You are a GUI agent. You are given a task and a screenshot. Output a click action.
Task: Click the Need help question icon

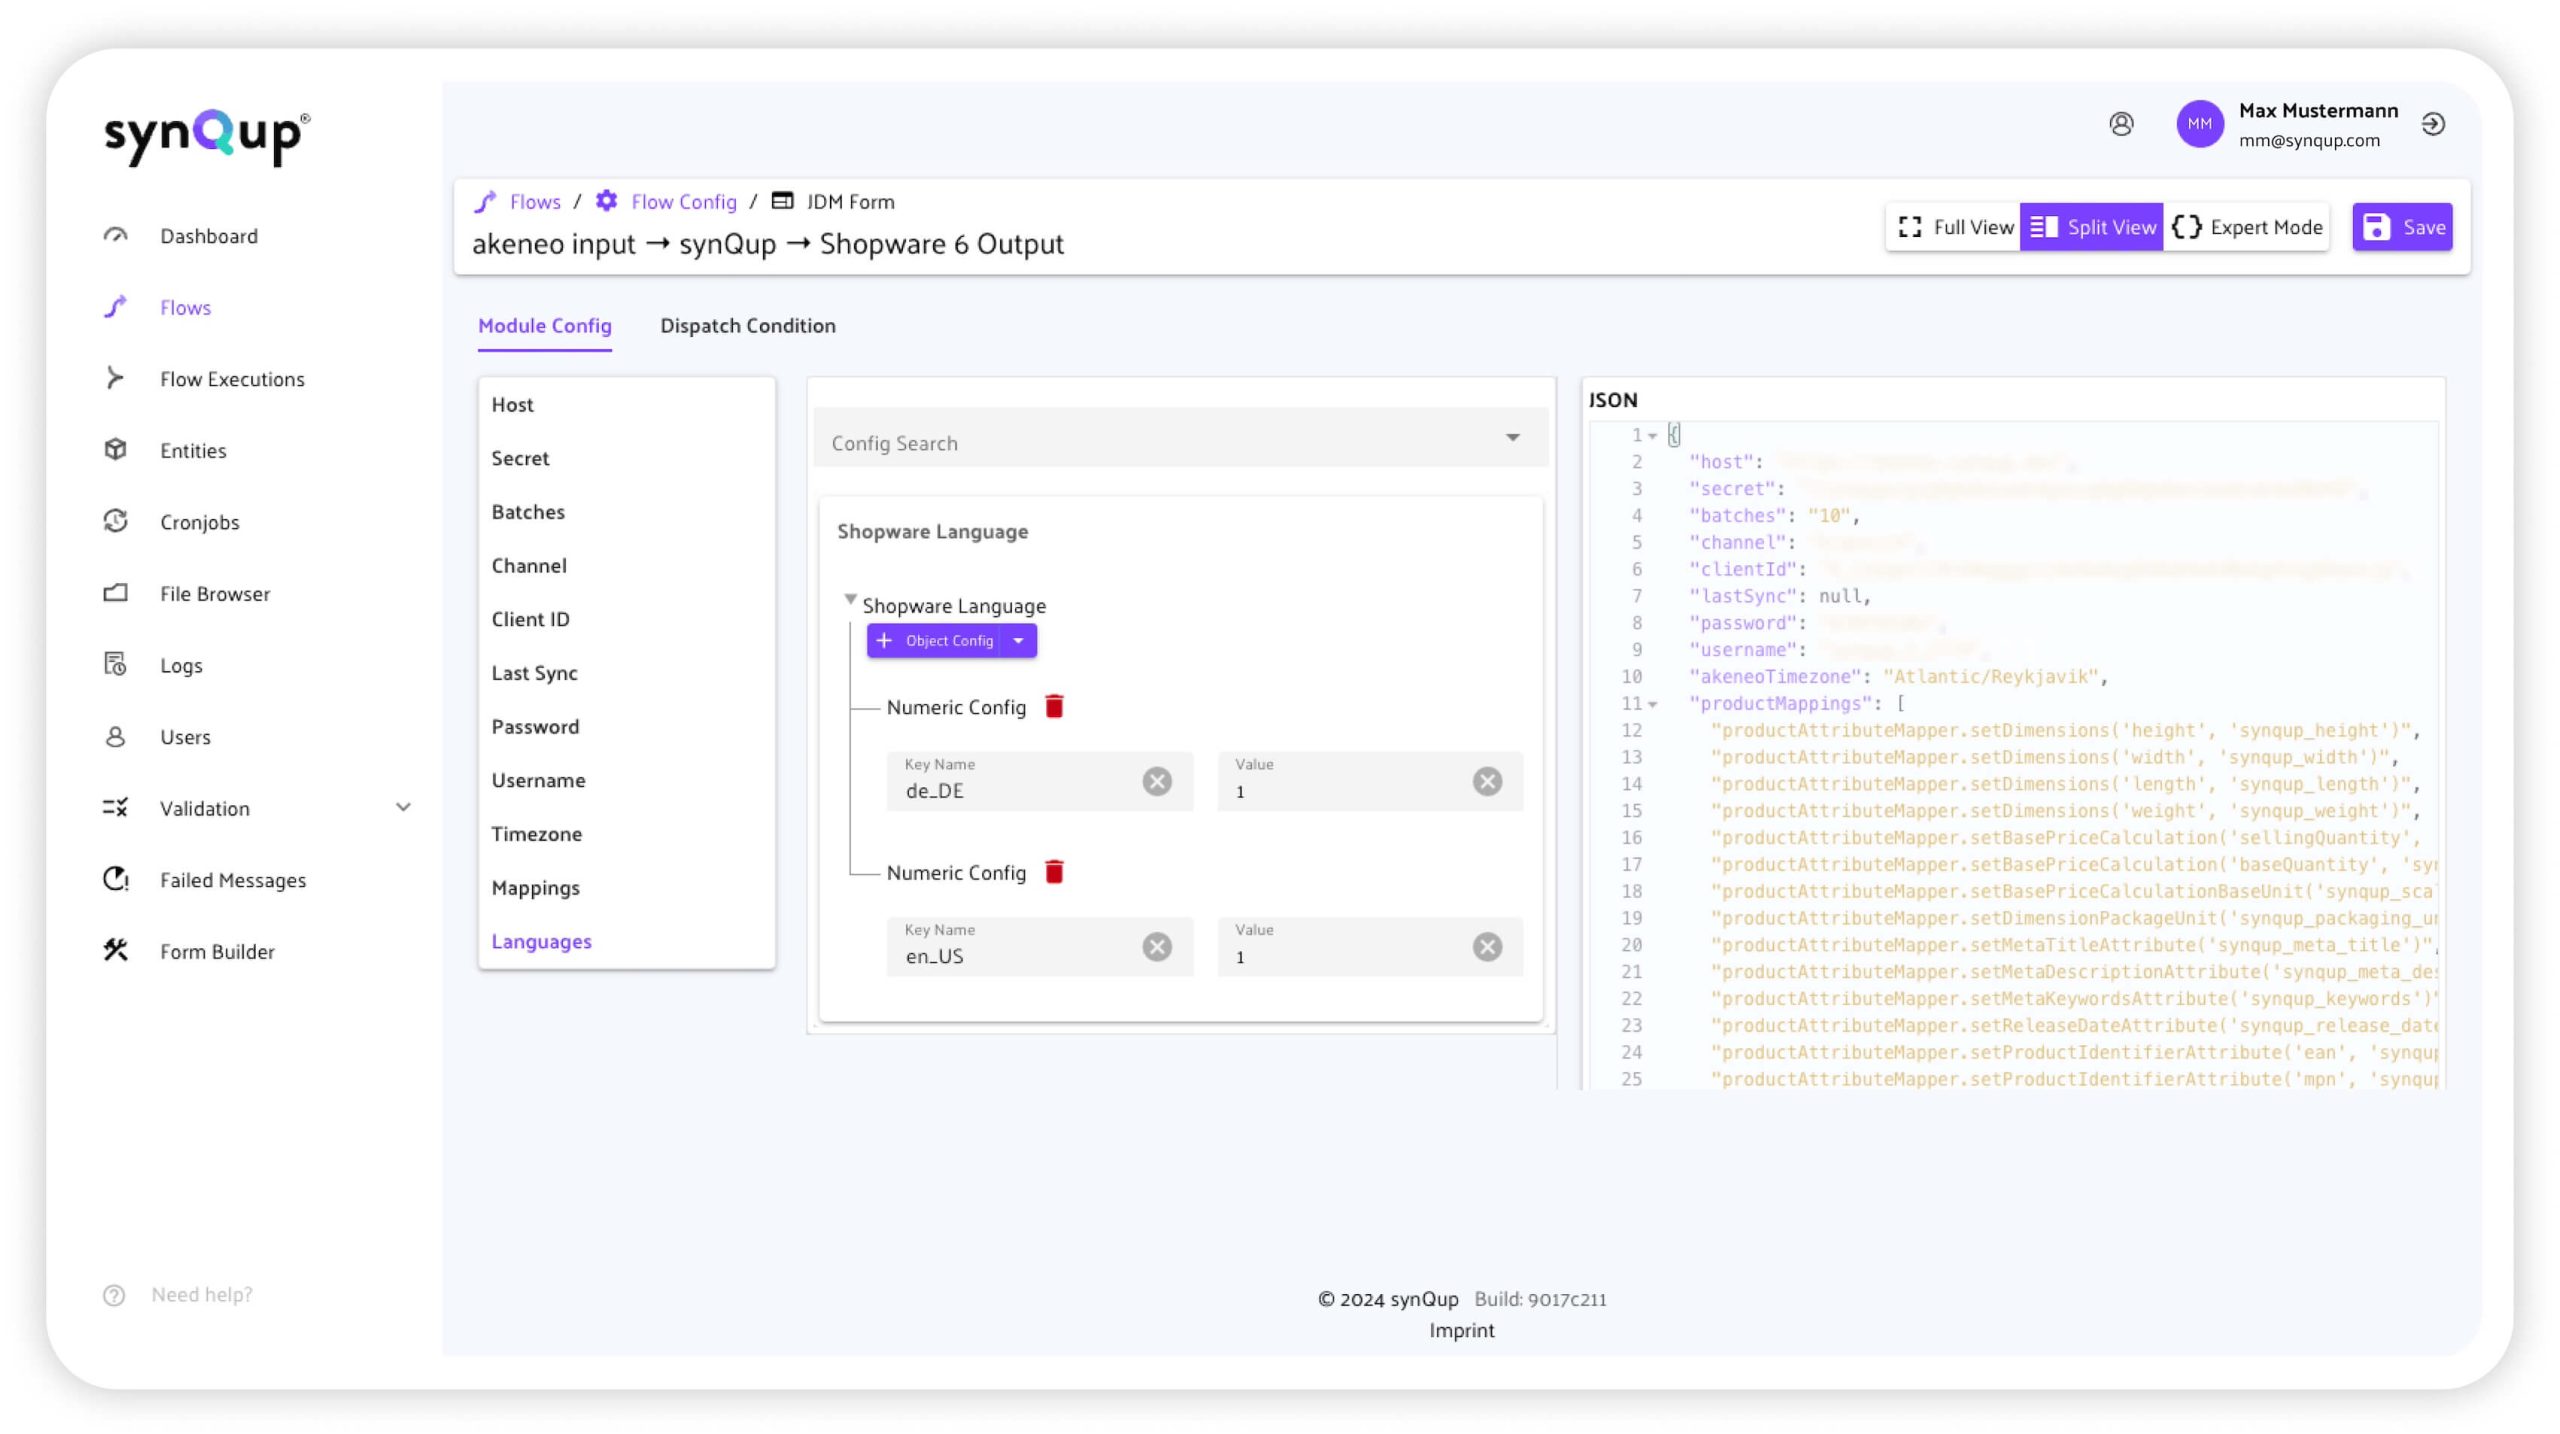(114, 1295)
